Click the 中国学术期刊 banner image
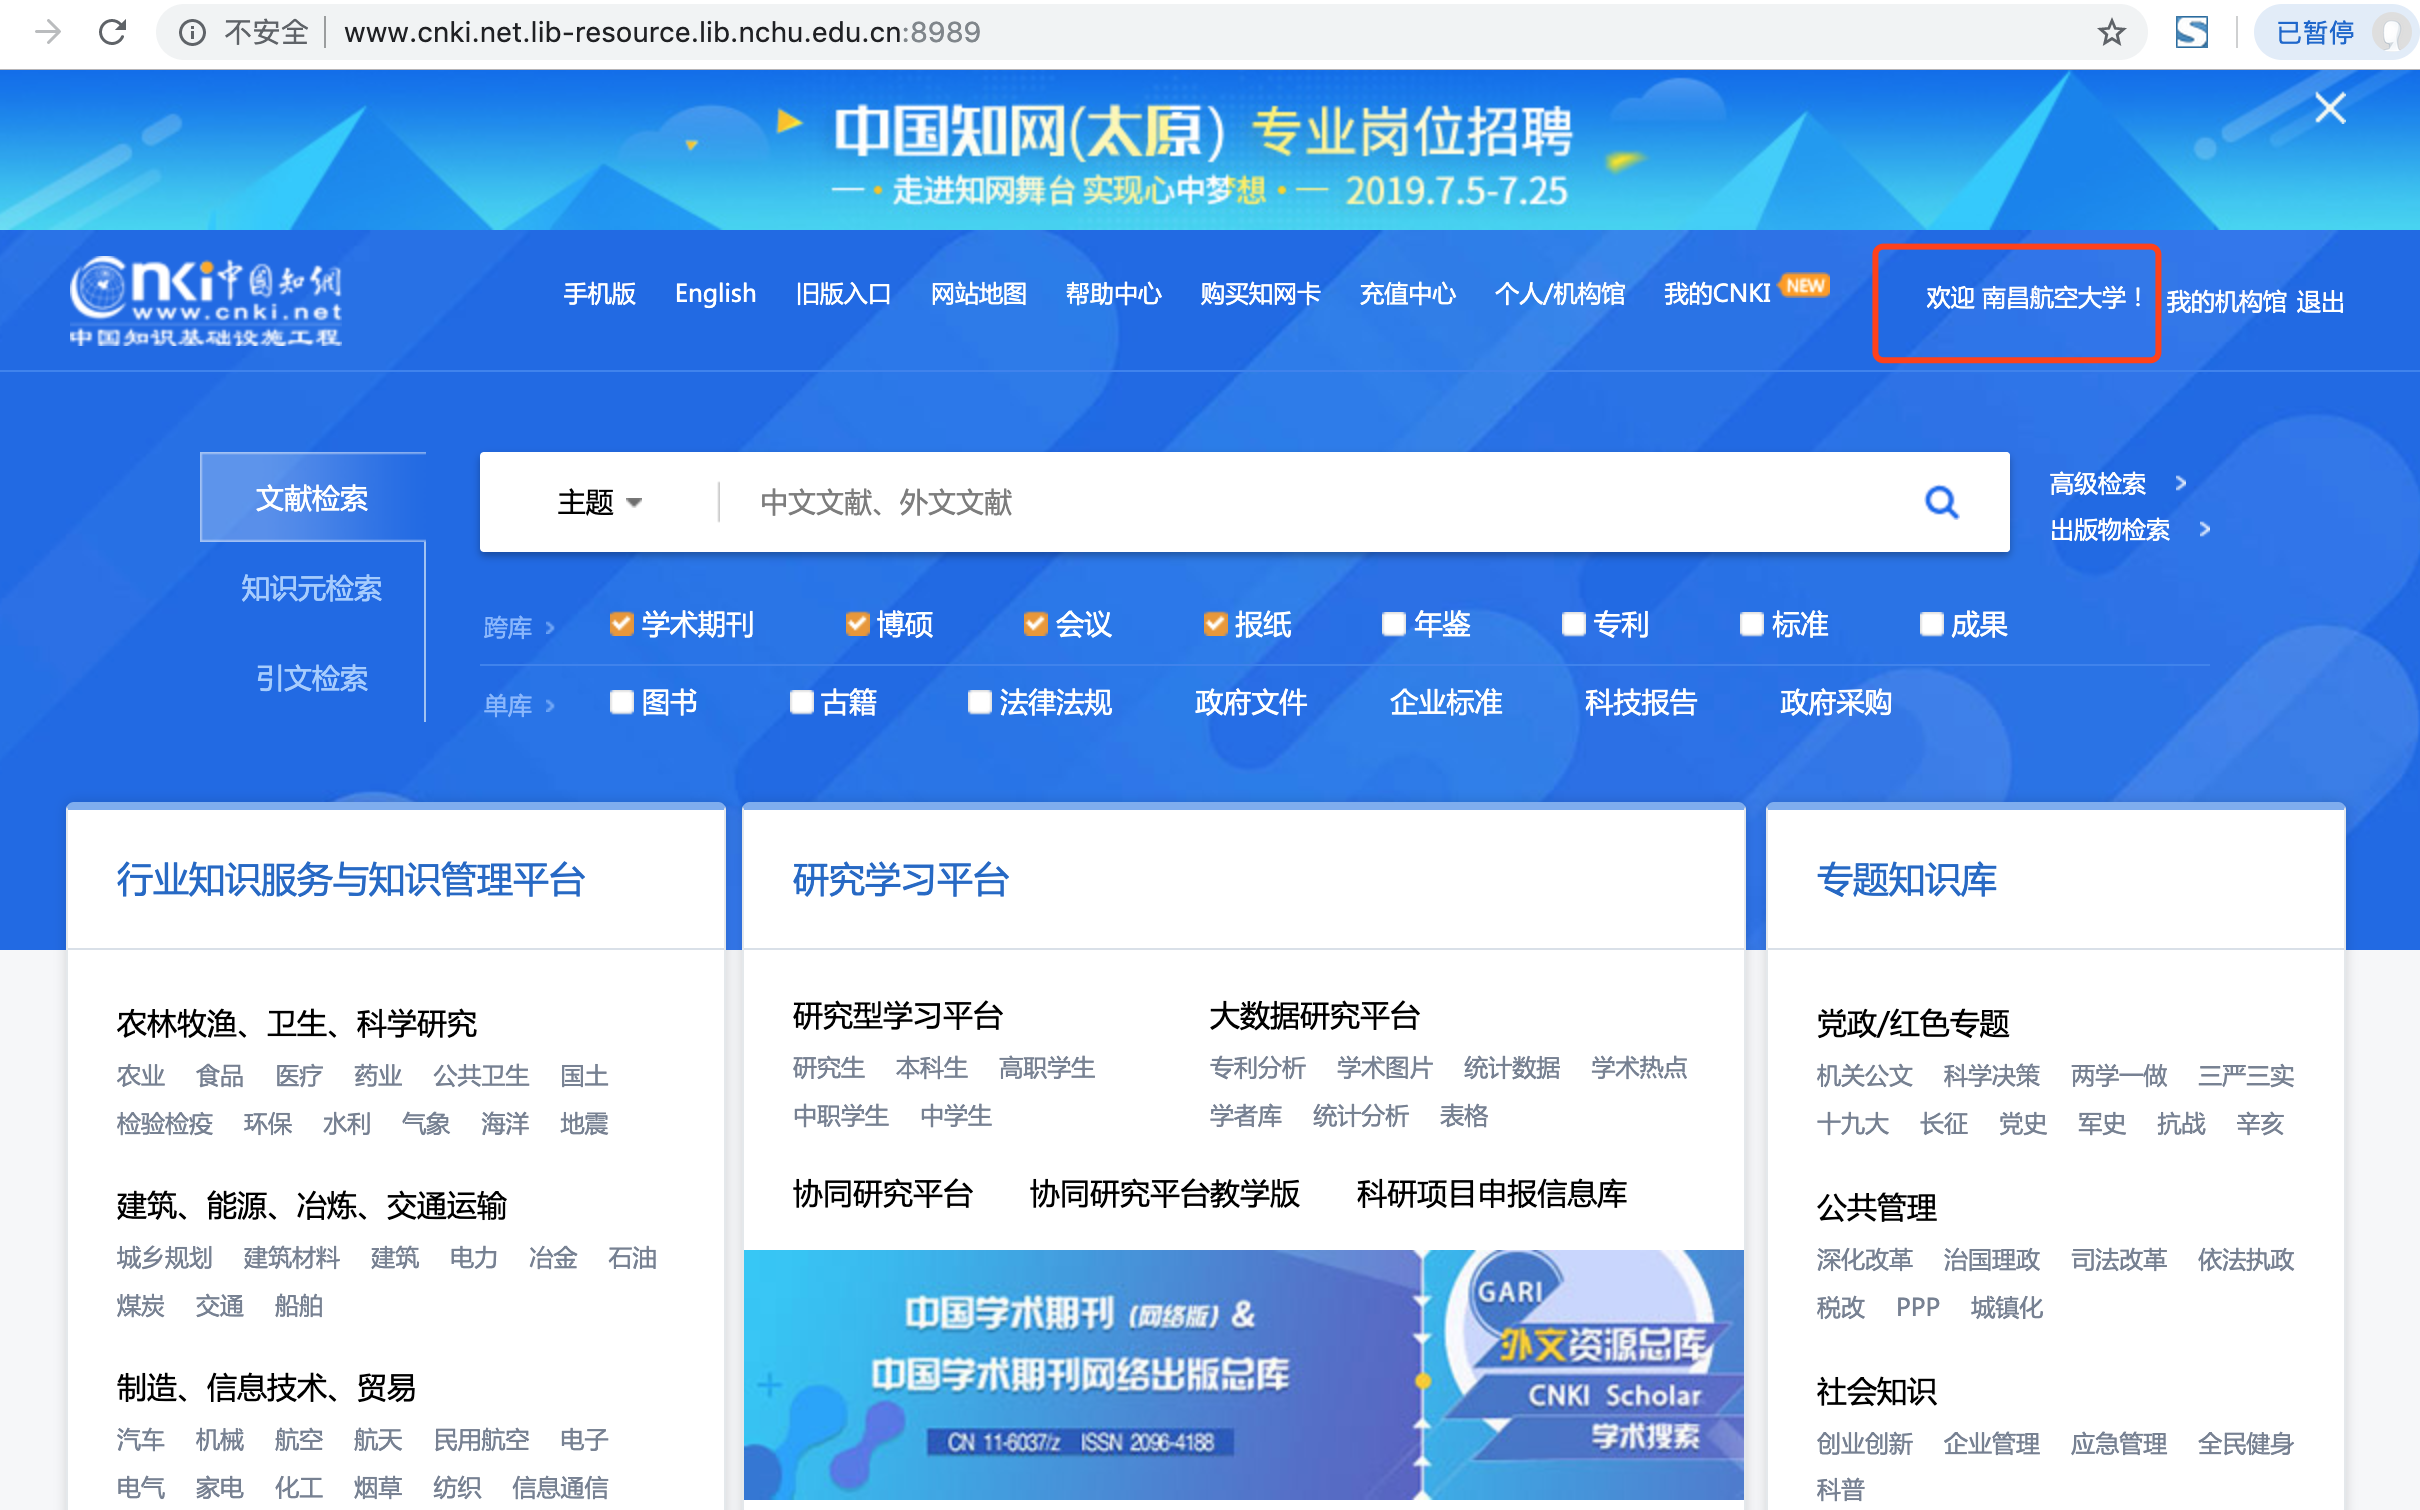 (1081, 1374)
